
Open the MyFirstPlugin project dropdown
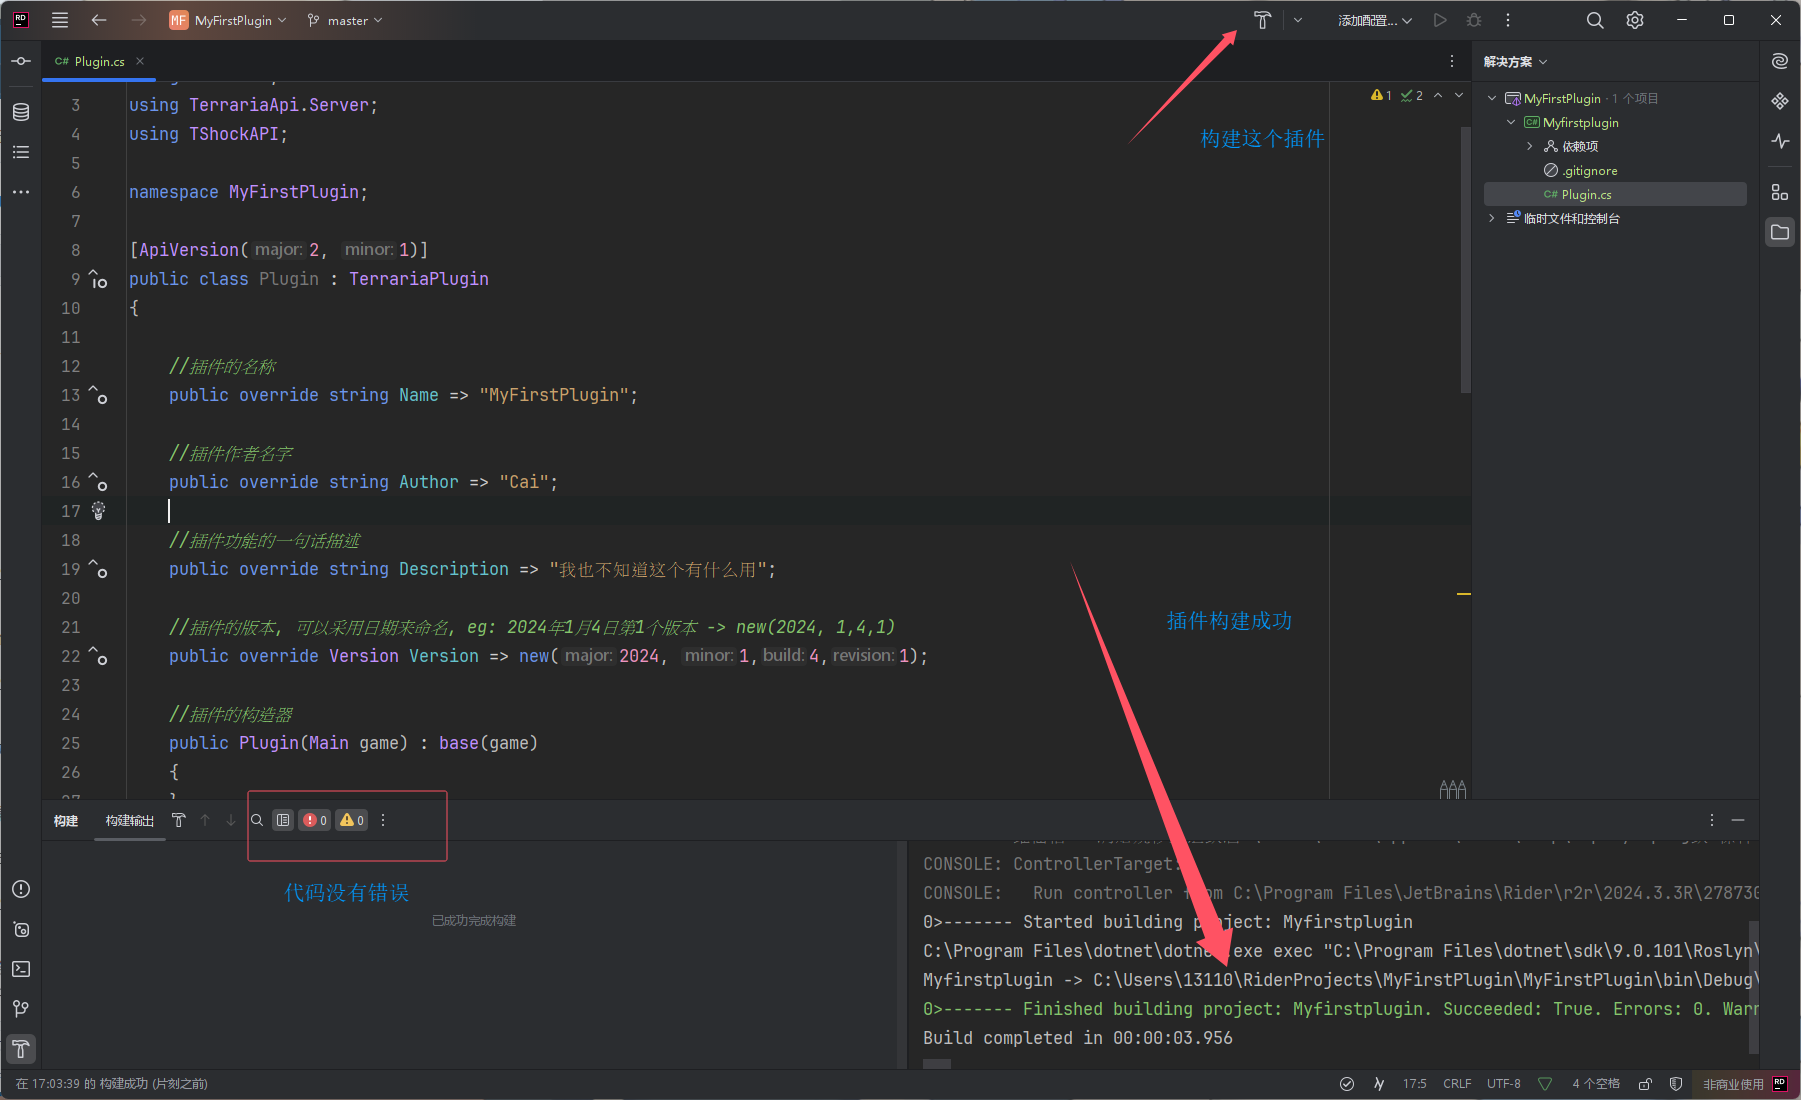point(228,20)
